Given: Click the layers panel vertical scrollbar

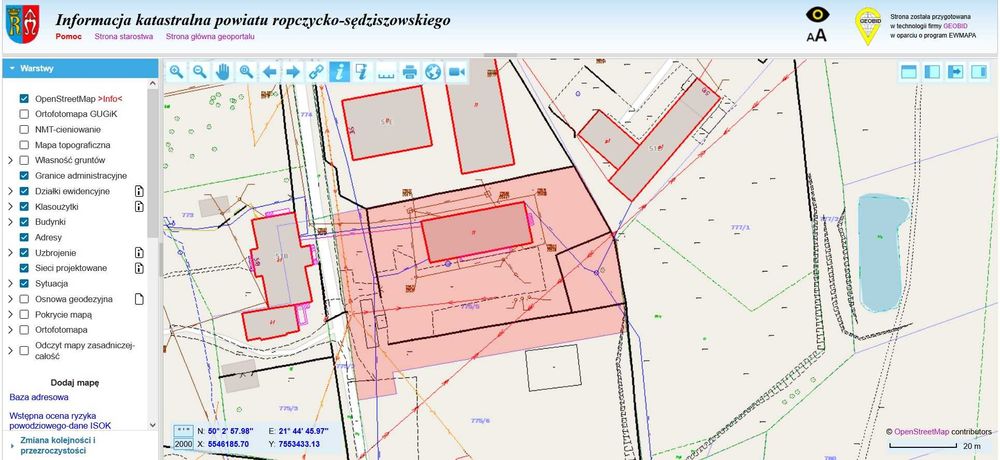Looking at the screenshot, I should [x=152, y=163].
